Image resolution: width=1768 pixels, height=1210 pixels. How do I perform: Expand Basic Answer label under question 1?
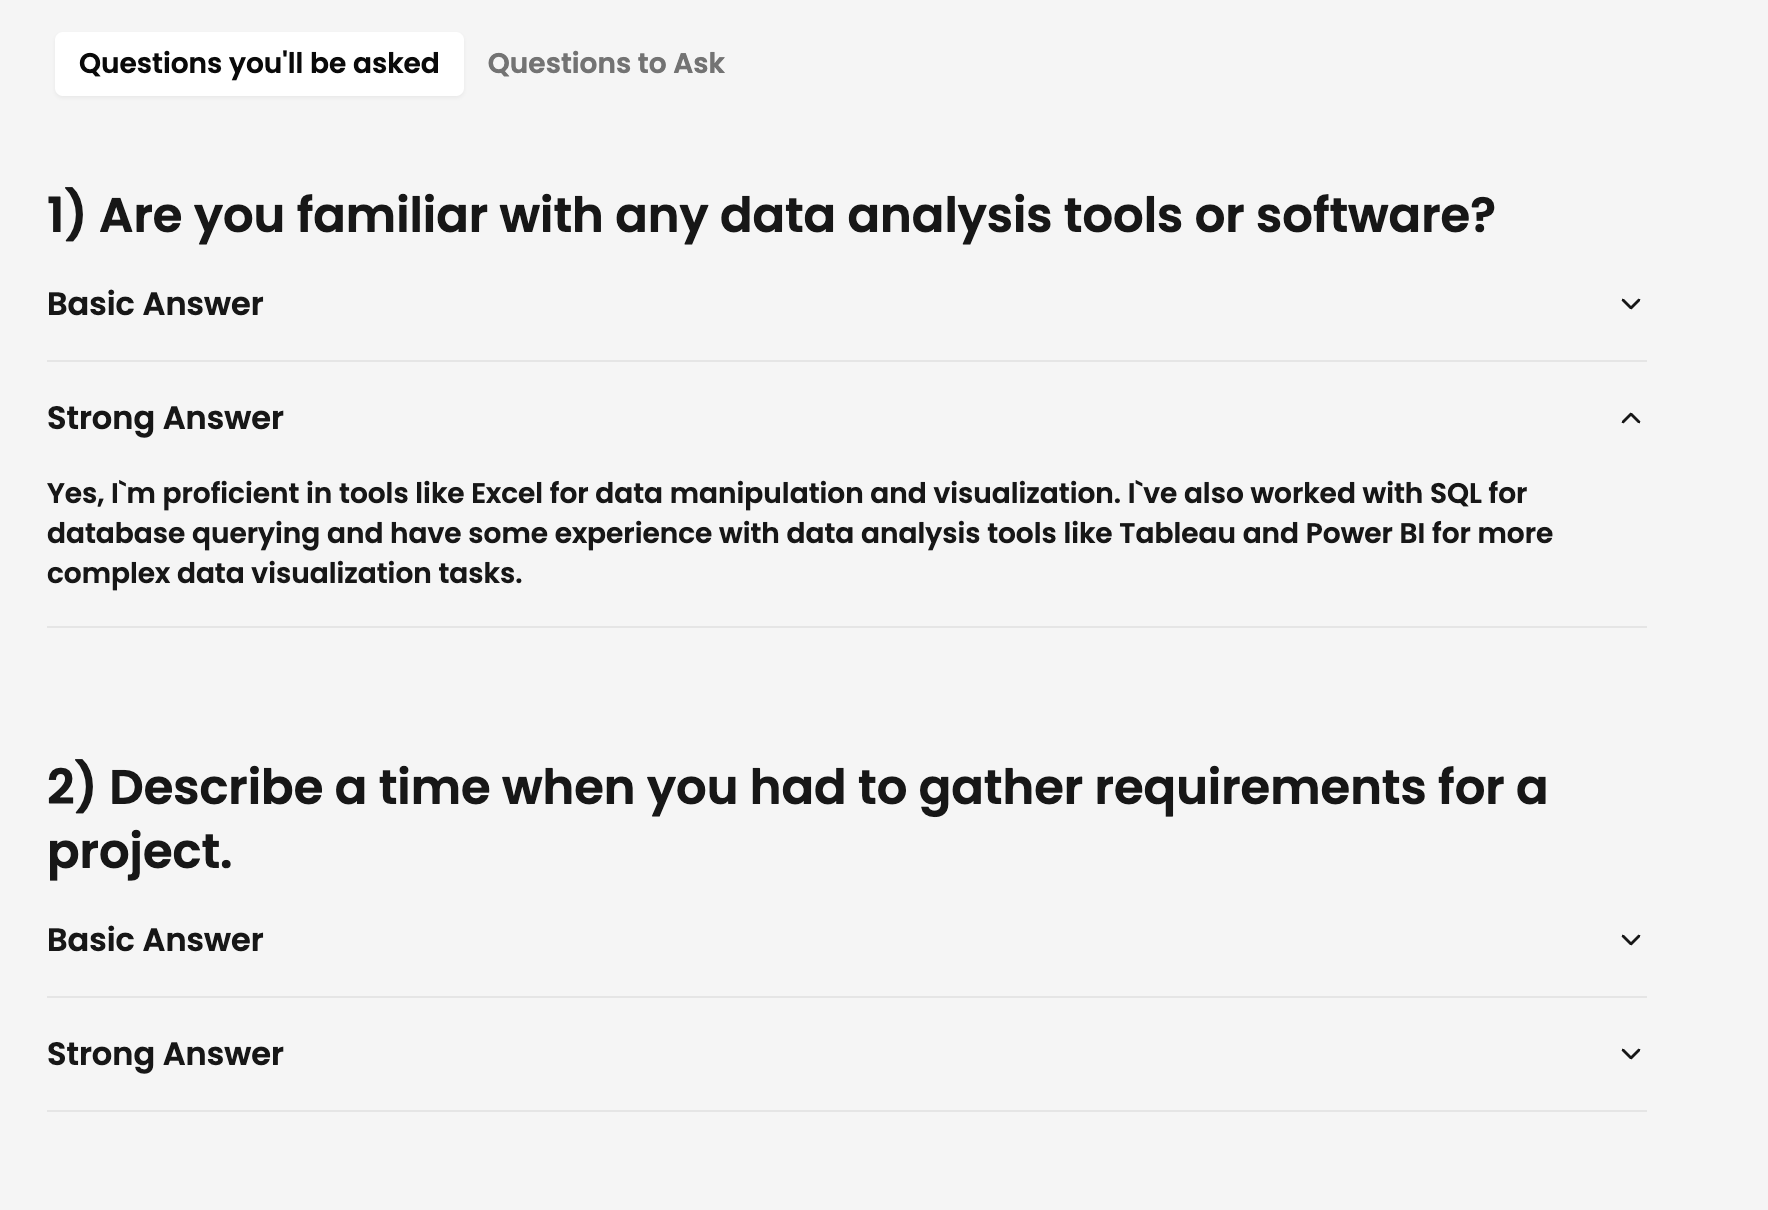click(x=155, y=304)
